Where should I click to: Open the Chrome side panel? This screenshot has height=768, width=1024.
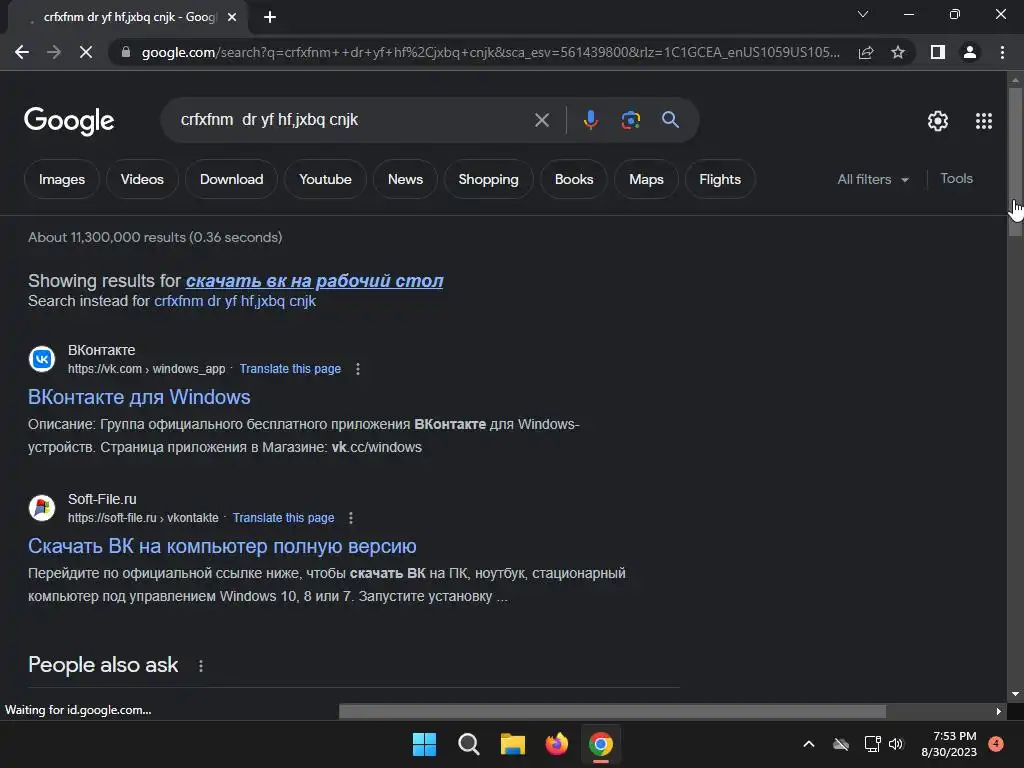(938, 52)
